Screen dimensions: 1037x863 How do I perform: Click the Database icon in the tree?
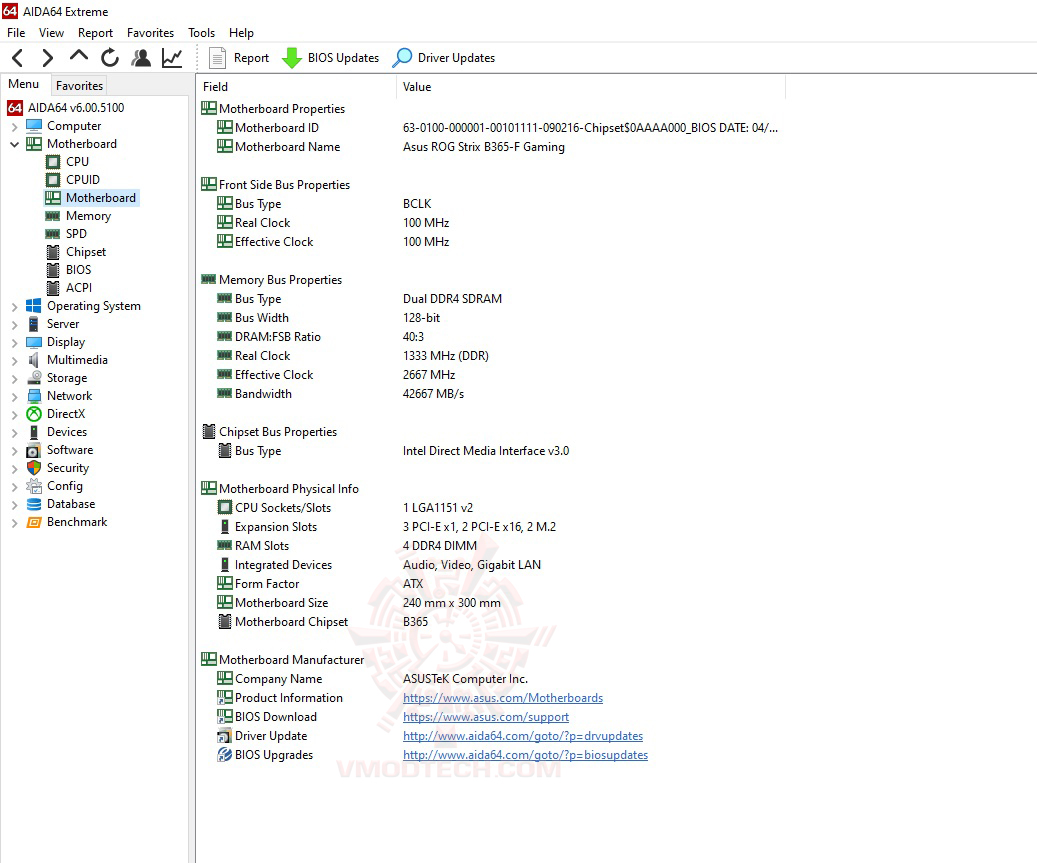point(34,504)
